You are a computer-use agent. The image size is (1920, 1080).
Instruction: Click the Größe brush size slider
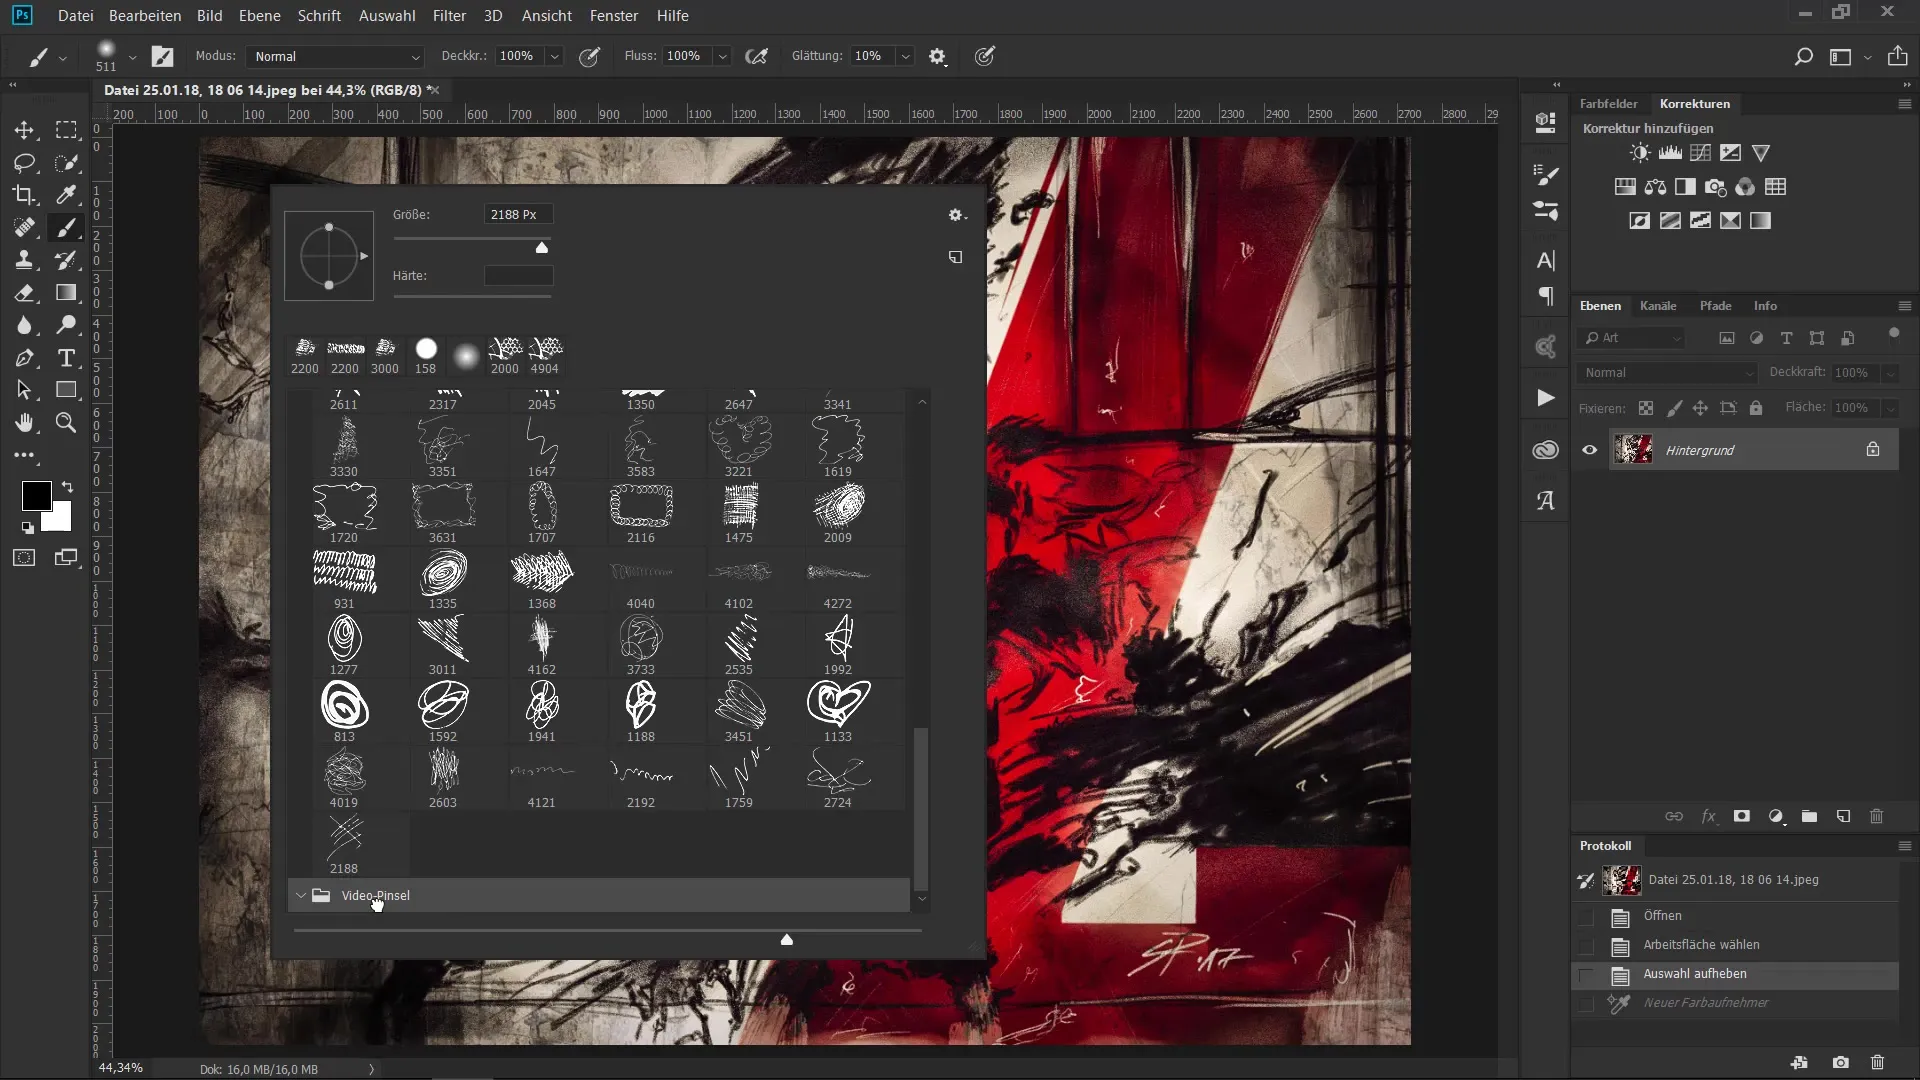pyautogui.click(x=472, y=240)
